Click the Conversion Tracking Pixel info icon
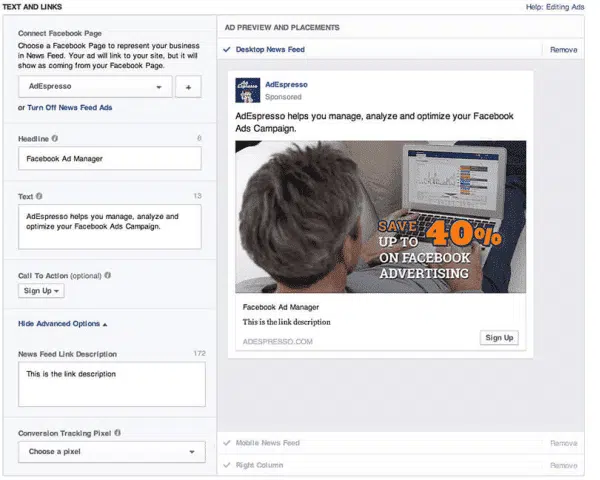 click(117, 433)
